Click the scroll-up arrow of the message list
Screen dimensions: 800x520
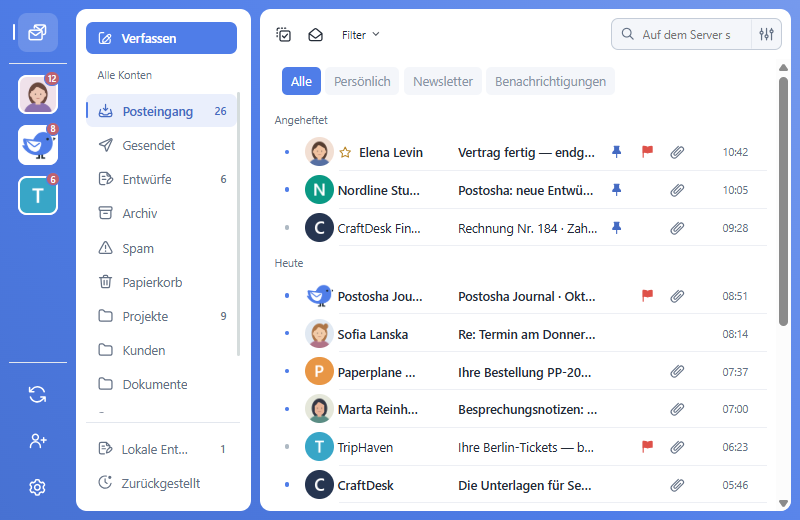pos(784,67)
